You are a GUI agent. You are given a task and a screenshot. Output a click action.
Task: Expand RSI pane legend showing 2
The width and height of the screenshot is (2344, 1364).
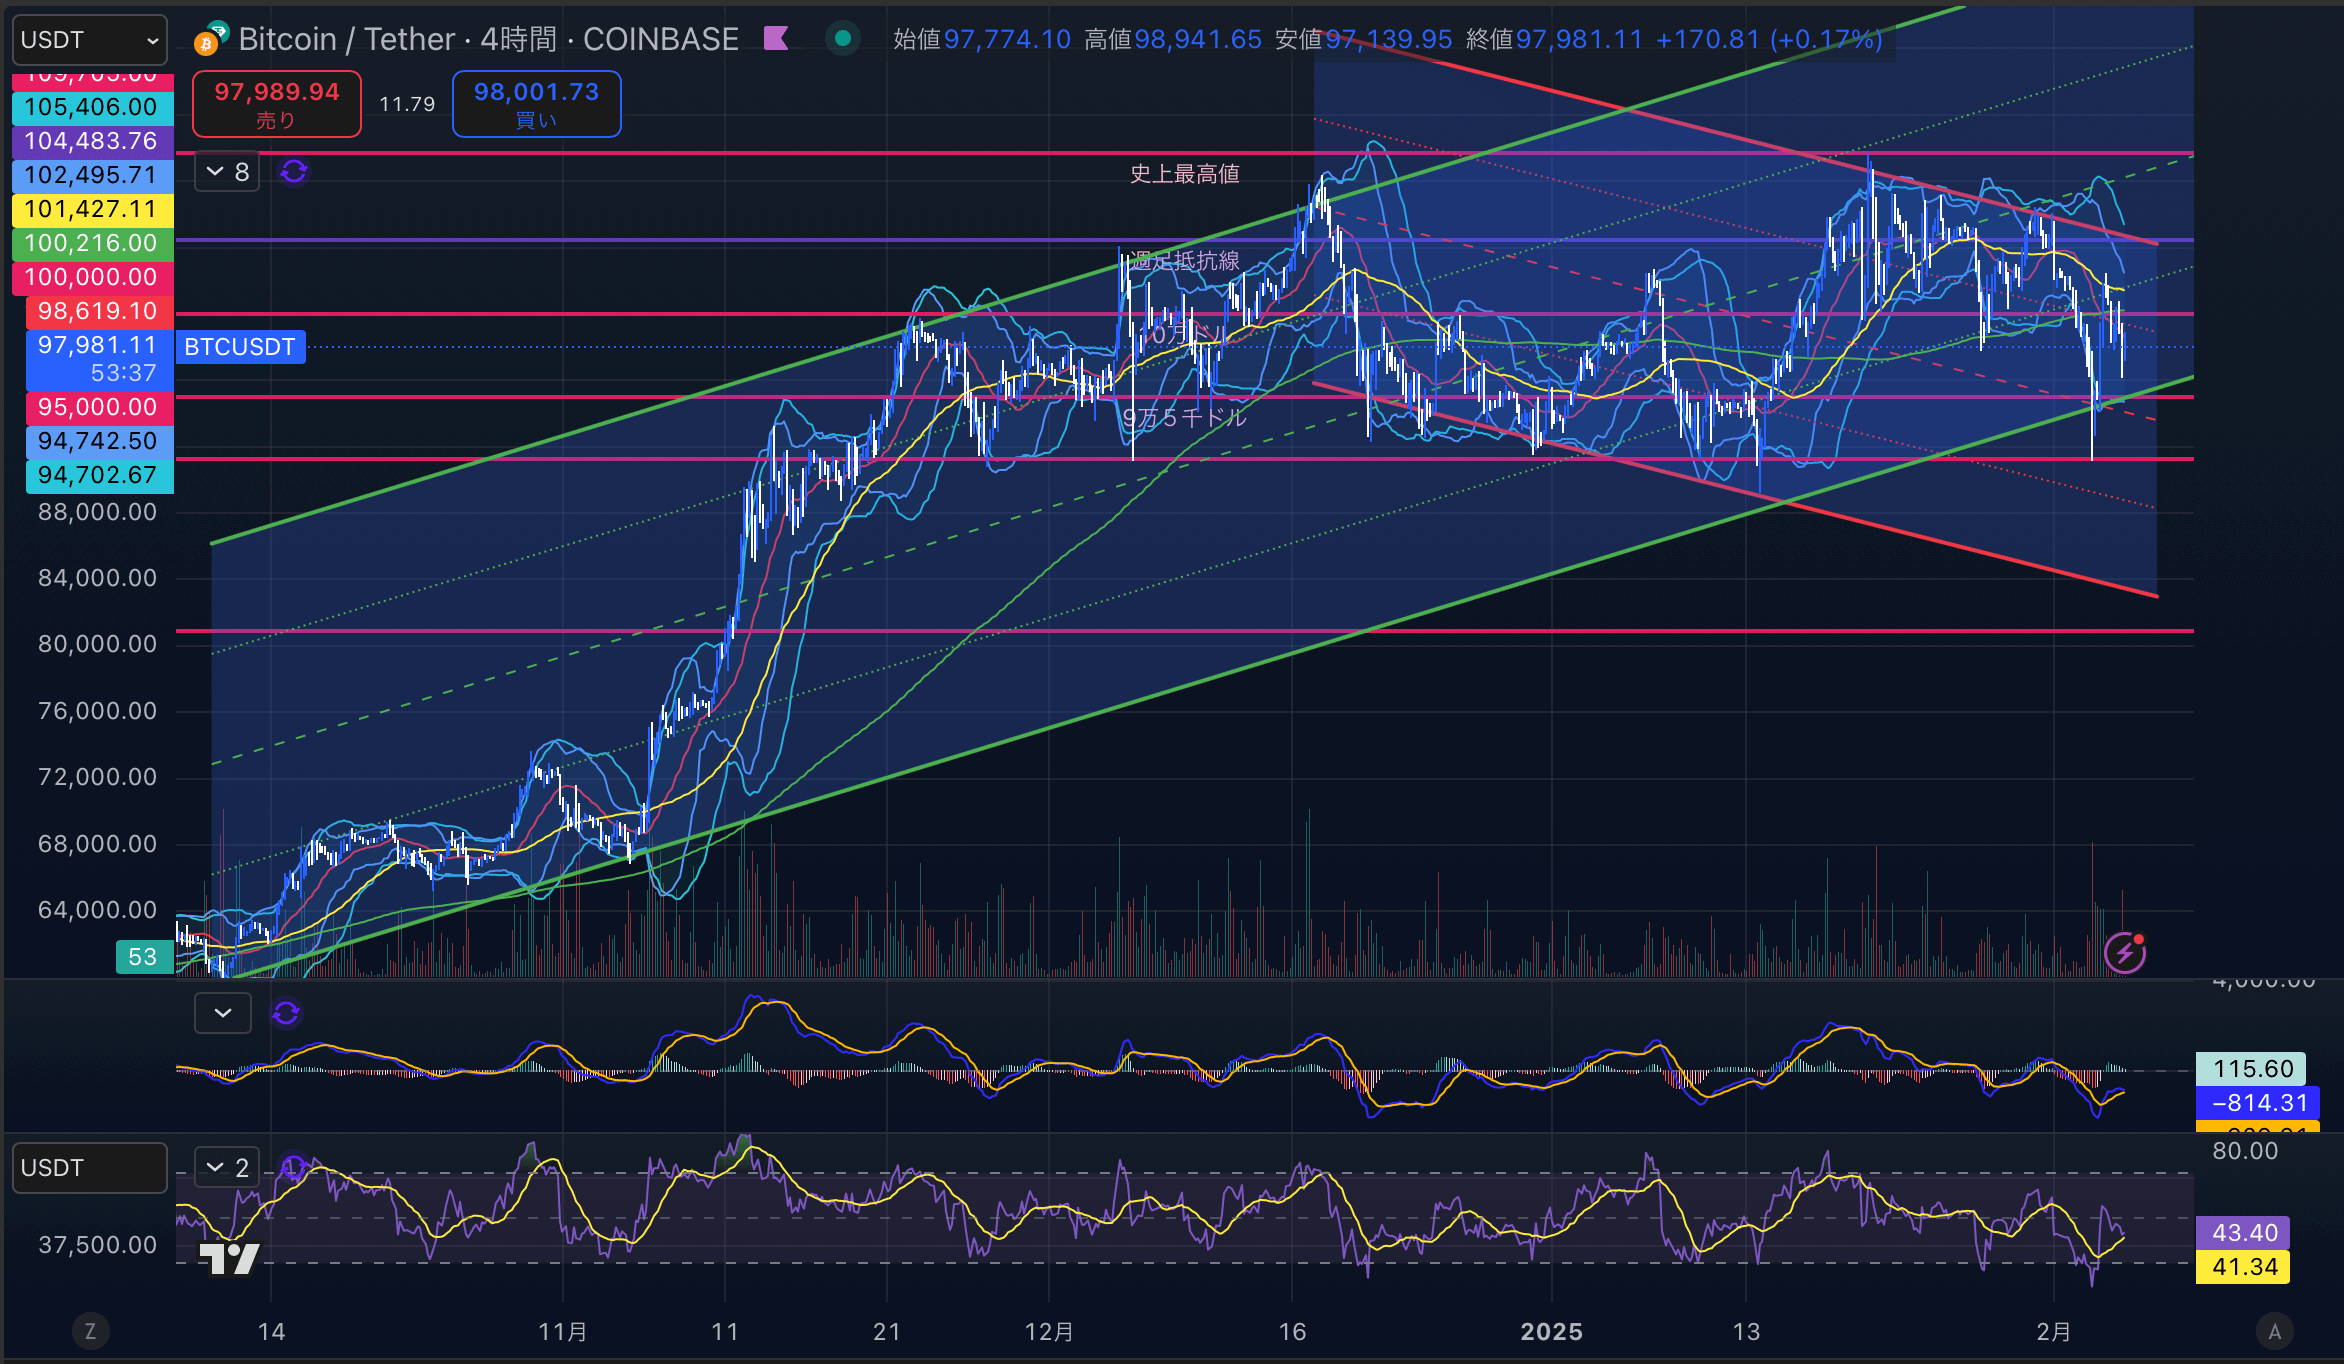coord(227,1167)
